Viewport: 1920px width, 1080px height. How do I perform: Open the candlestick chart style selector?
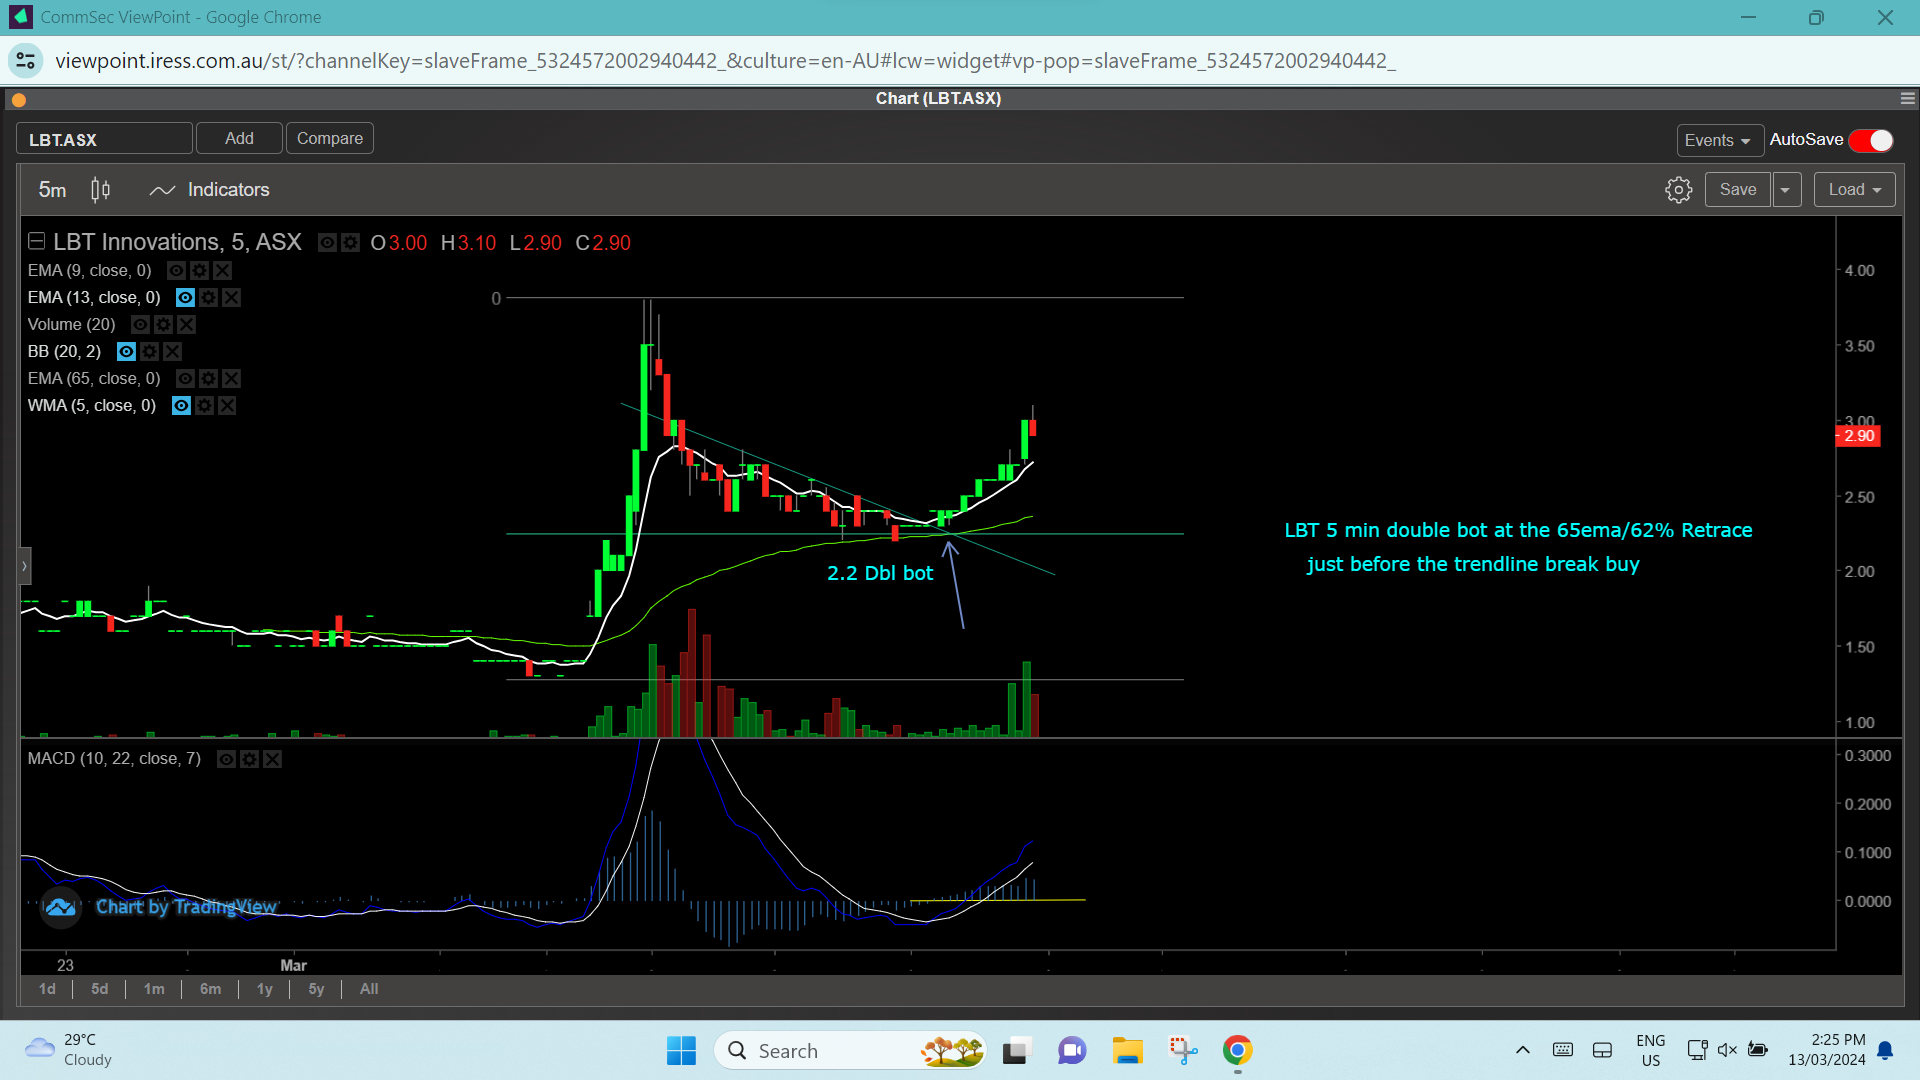(x=100, y=190)
